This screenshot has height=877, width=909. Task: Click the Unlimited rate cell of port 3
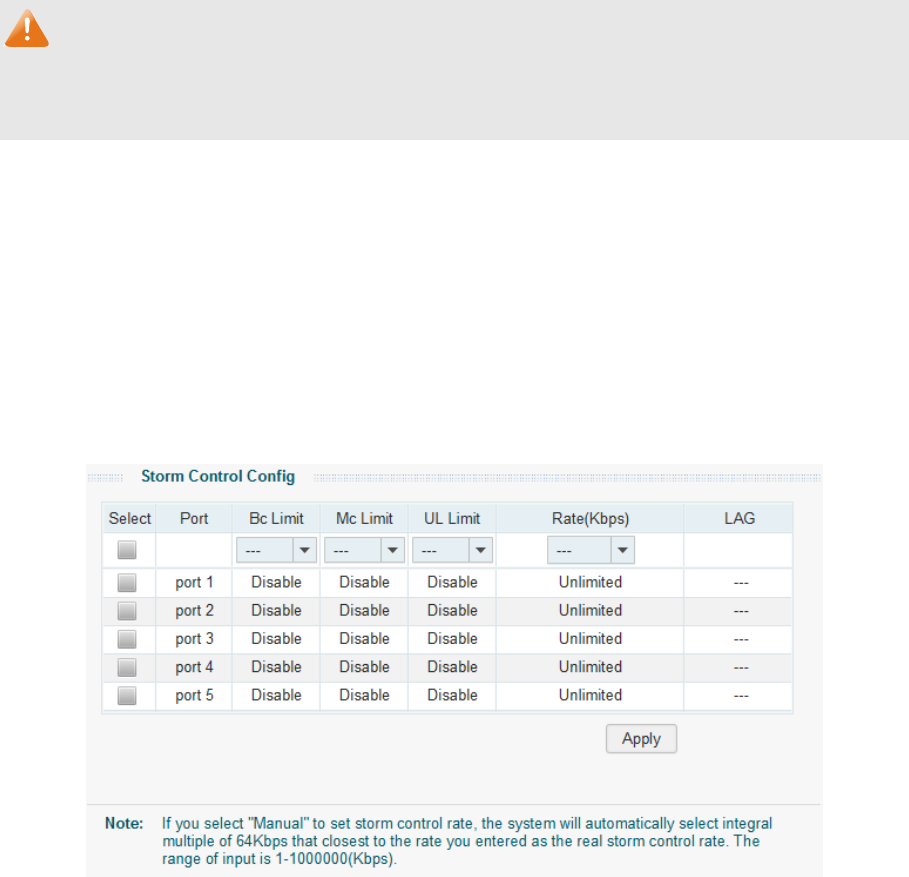(x=590, y=638)
